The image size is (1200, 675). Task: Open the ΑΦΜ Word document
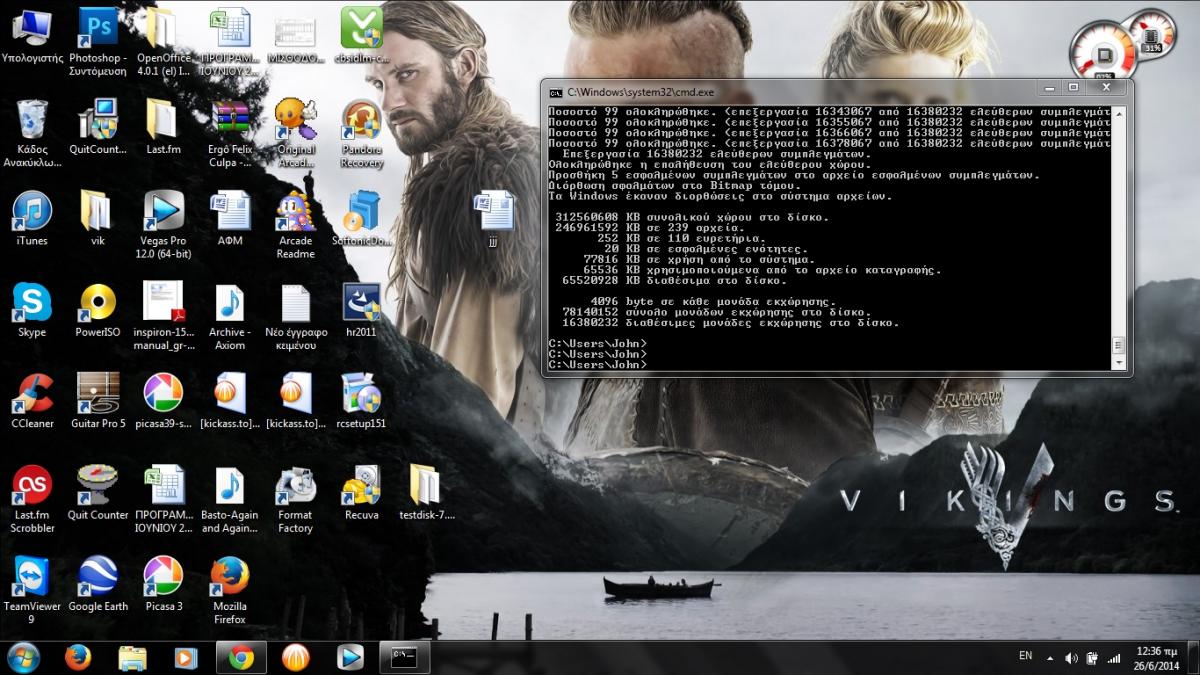coord(230,211)
